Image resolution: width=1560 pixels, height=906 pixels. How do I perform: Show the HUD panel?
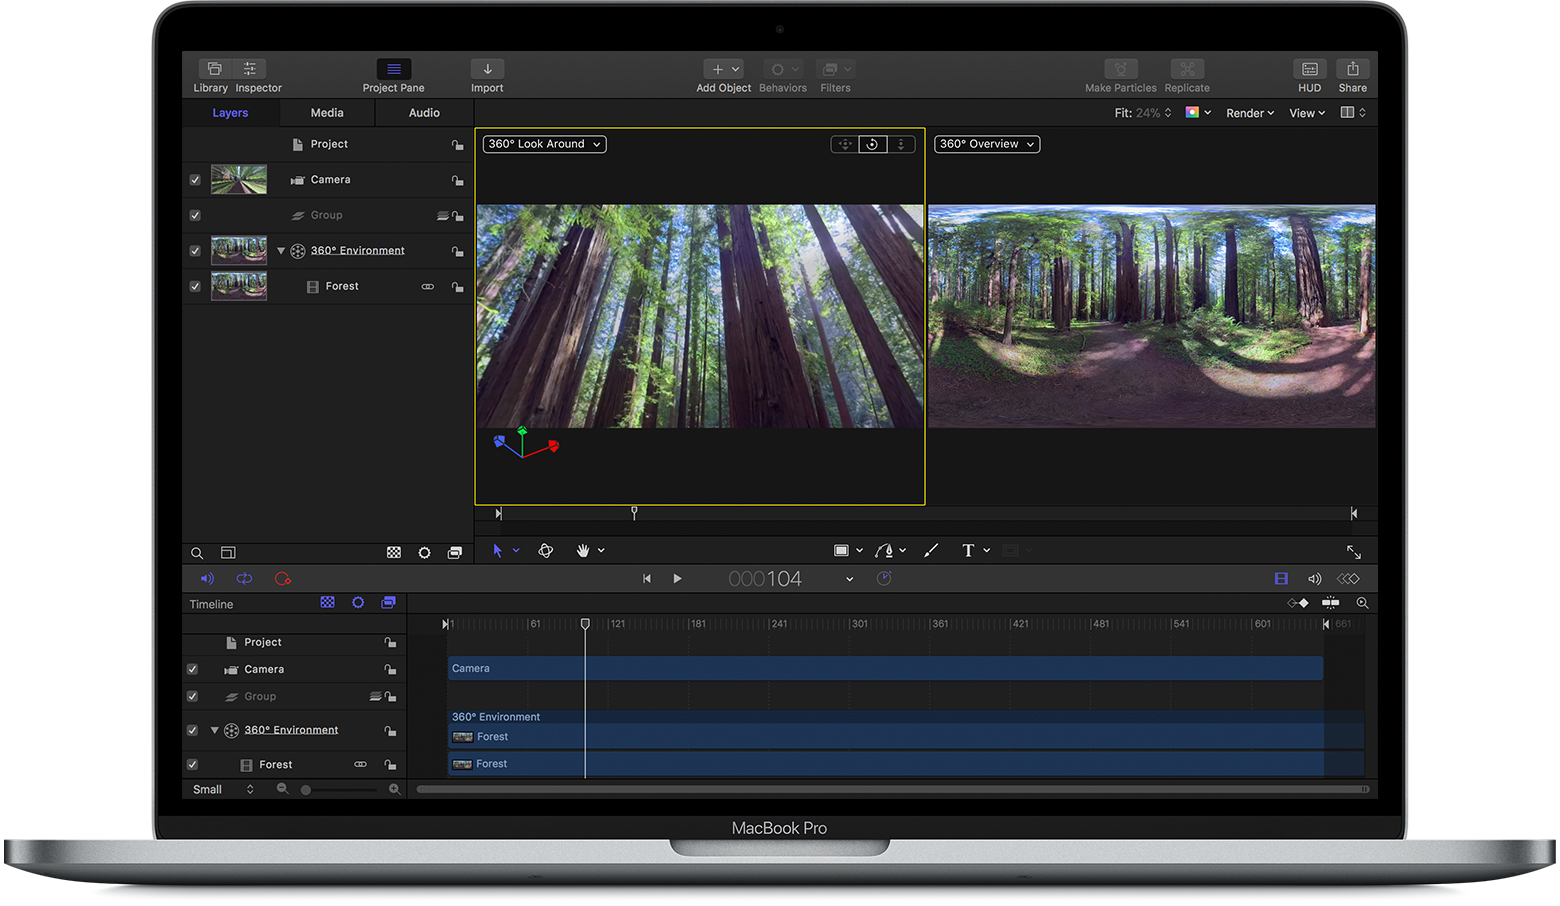click(1309, 70)
